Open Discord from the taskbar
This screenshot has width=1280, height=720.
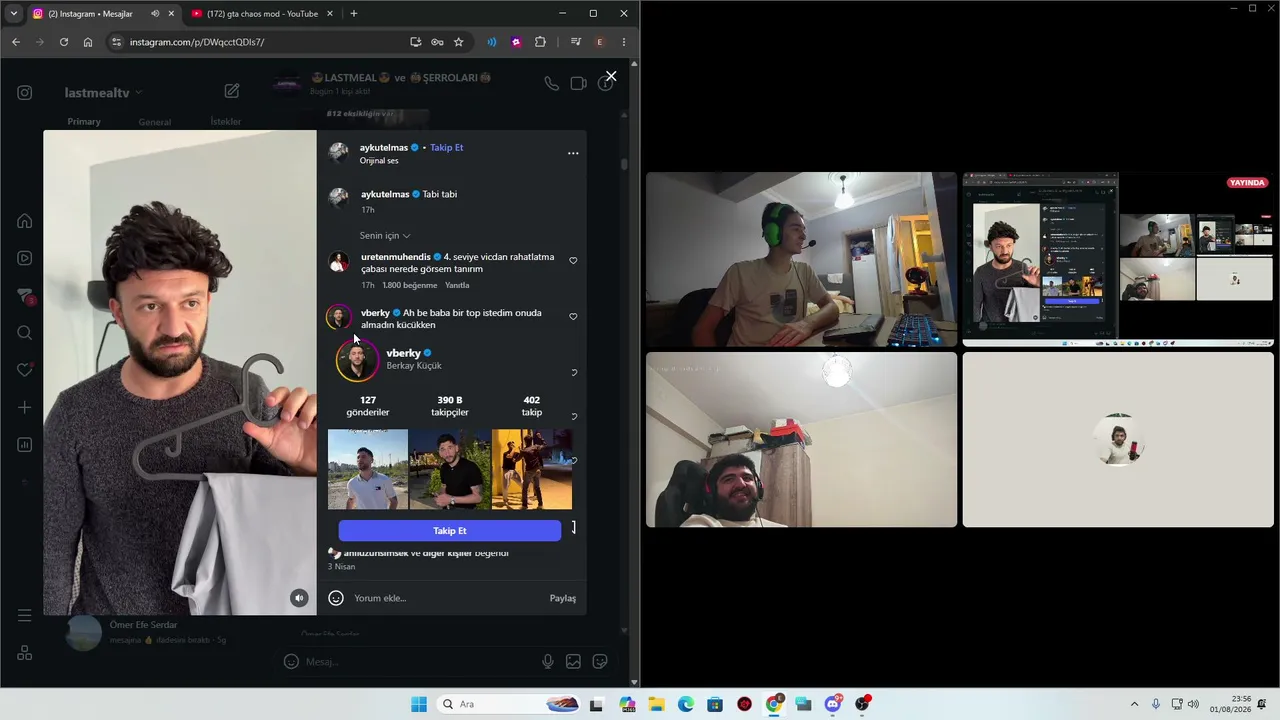point(833,704)
